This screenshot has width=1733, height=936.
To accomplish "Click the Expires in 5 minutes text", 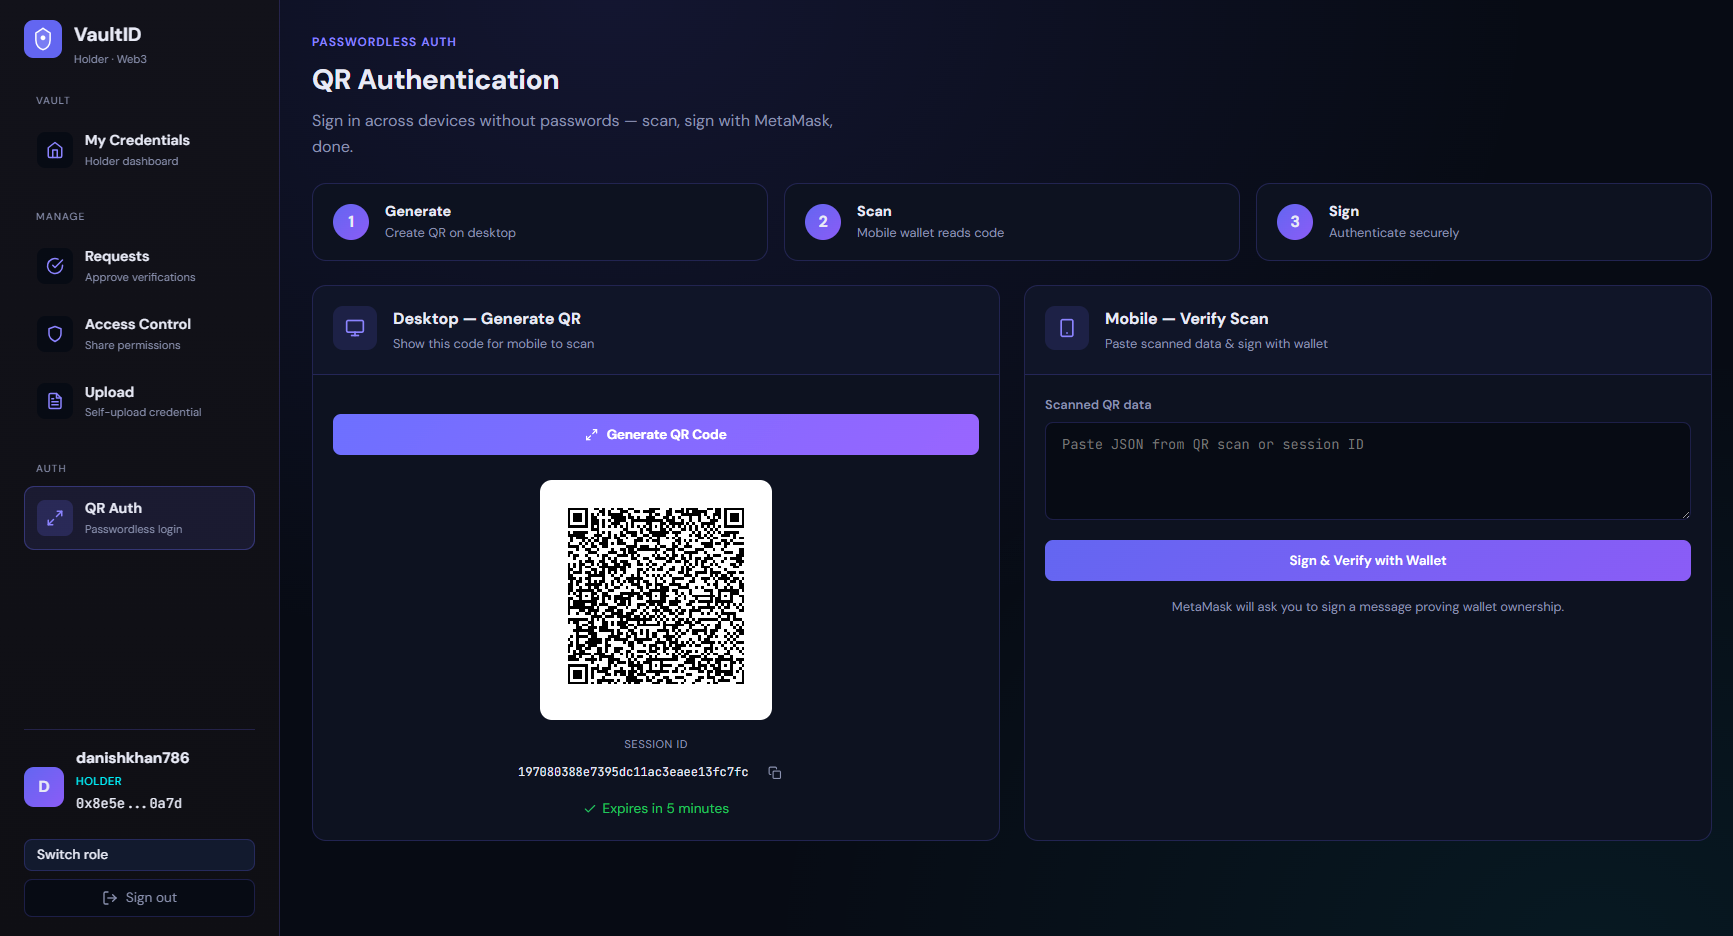I will coord(665,809).
